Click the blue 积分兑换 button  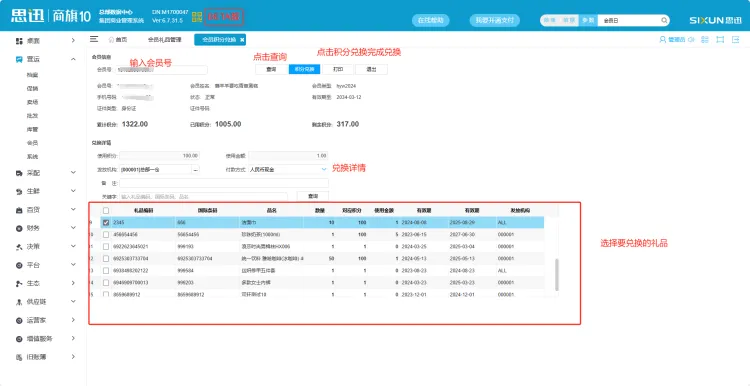pos(305,69)
